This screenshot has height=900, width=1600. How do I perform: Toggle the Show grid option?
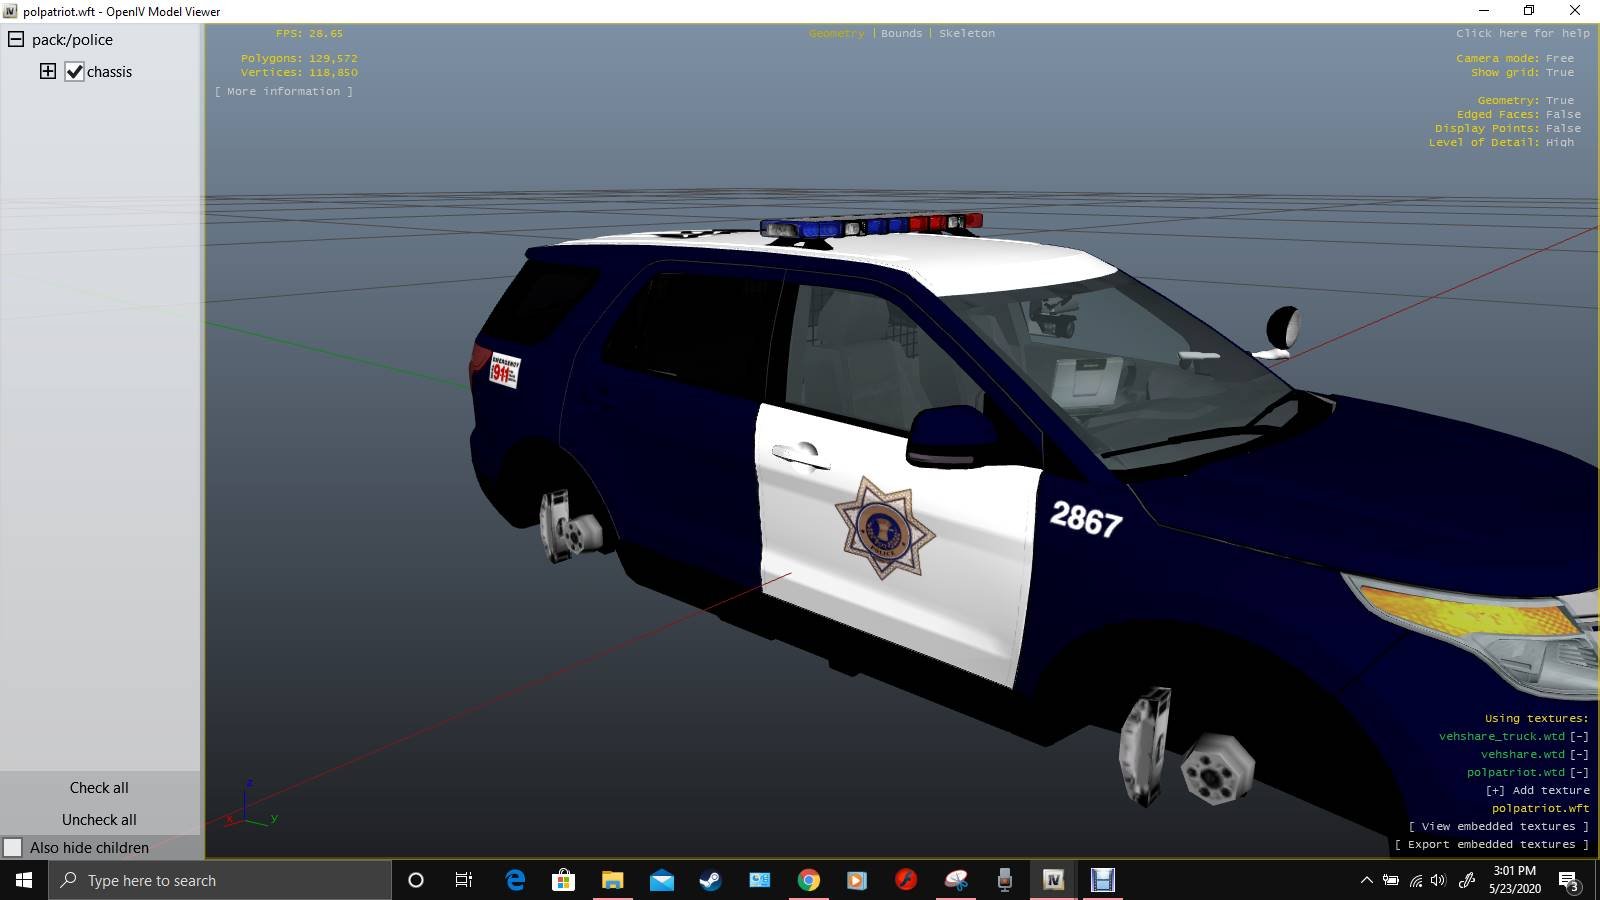pos(1522,72)
